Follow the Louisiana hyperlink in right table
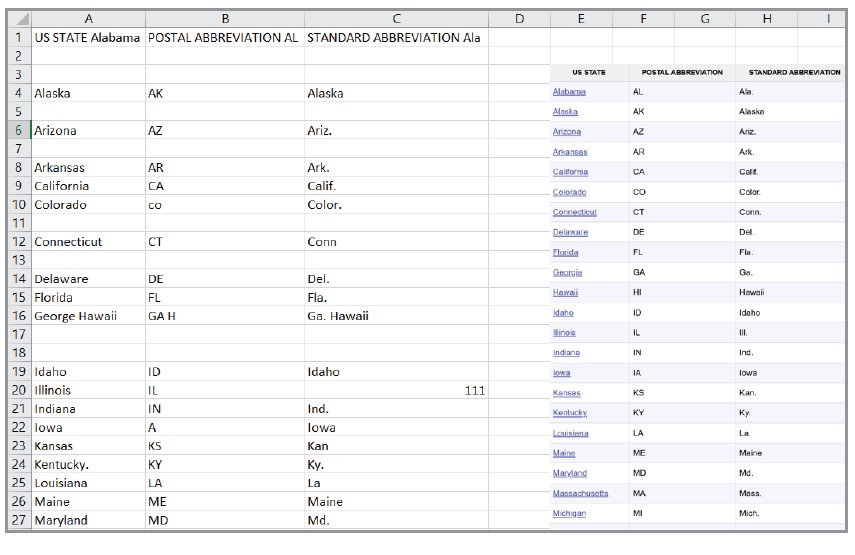855x555 pixels. pyautogui.click(x=570, y=433)
